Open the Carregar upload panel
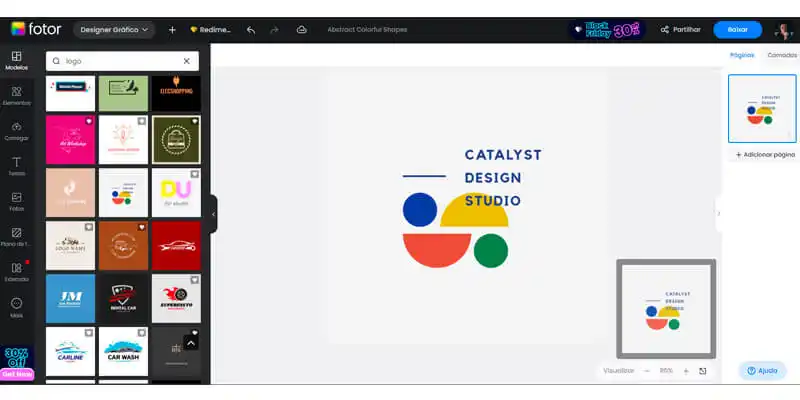Image resolution: width=800 pixels, height=400 pixels. 16,131
